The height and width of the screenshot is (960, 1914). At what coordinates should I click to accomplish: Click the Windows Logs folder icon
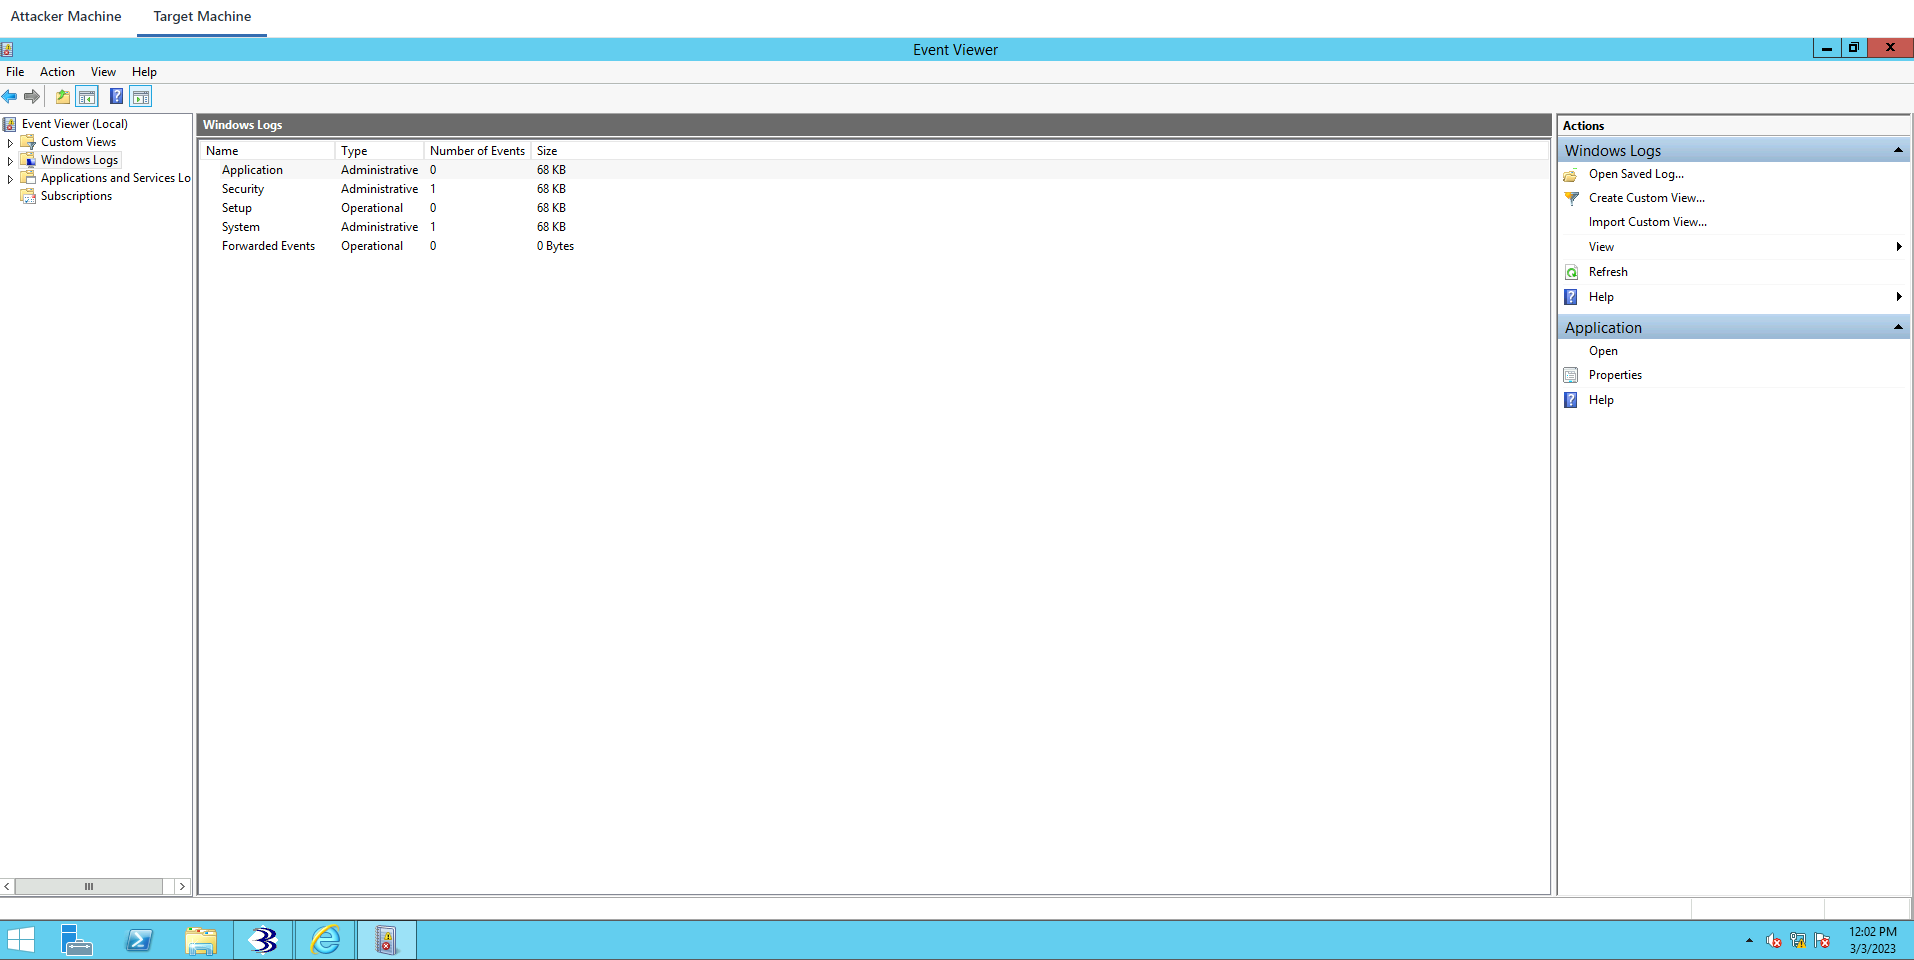29,160
